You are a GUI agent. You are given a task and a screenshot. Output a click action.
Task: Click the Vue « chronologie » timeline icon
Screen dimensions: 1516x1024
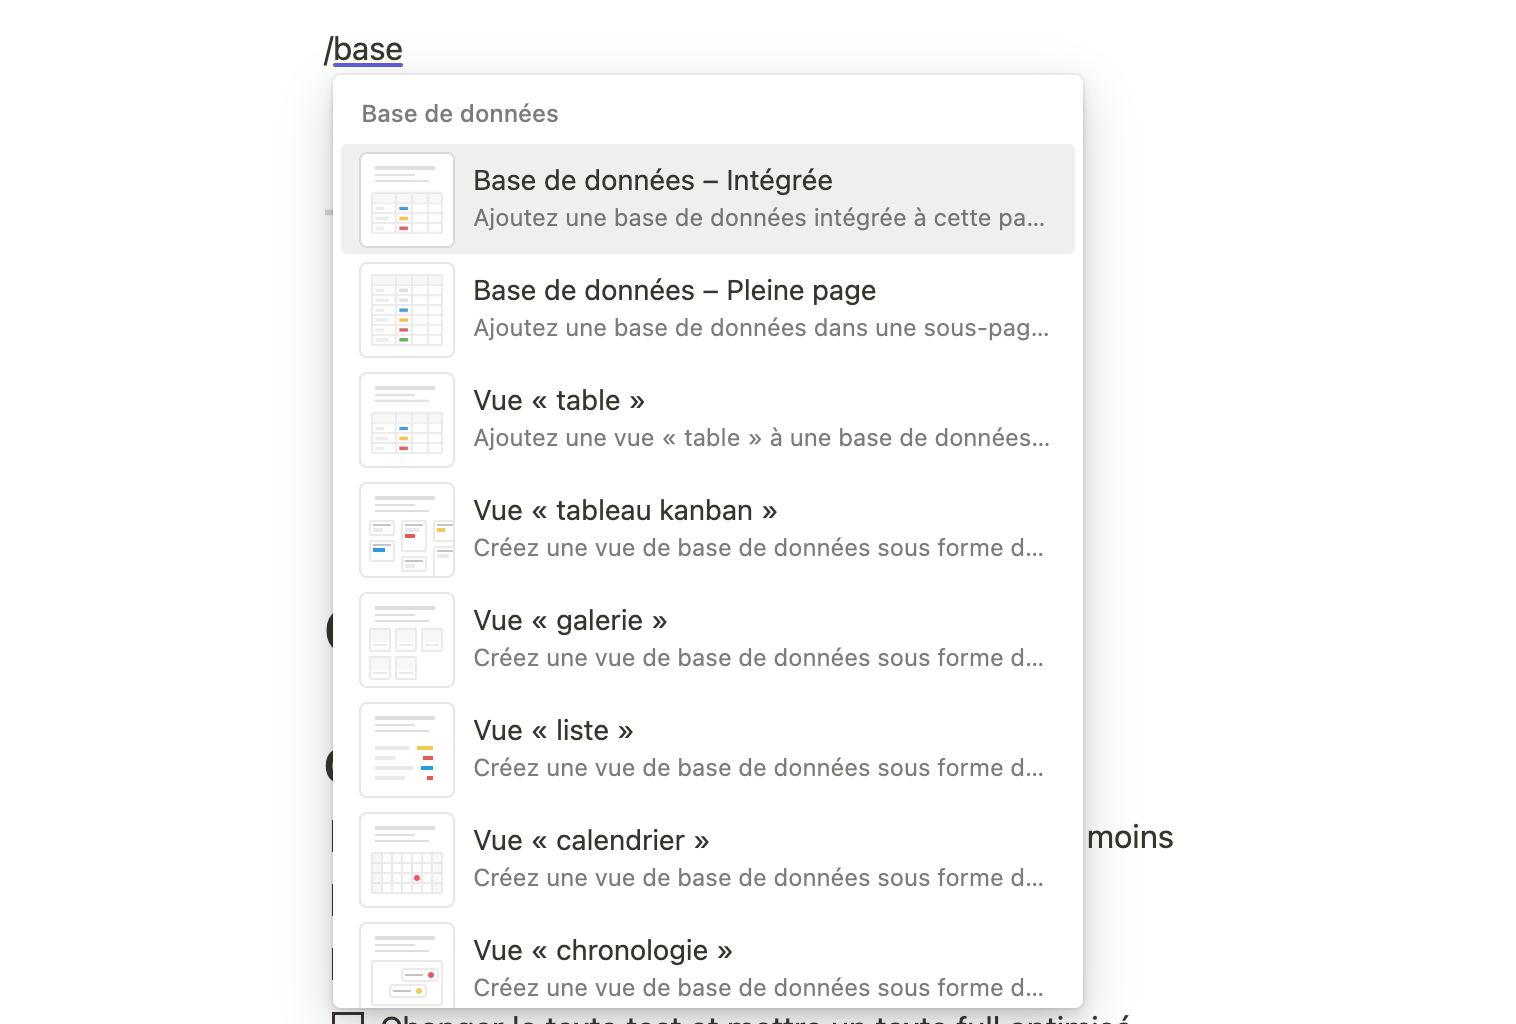[x=406, y=965]
